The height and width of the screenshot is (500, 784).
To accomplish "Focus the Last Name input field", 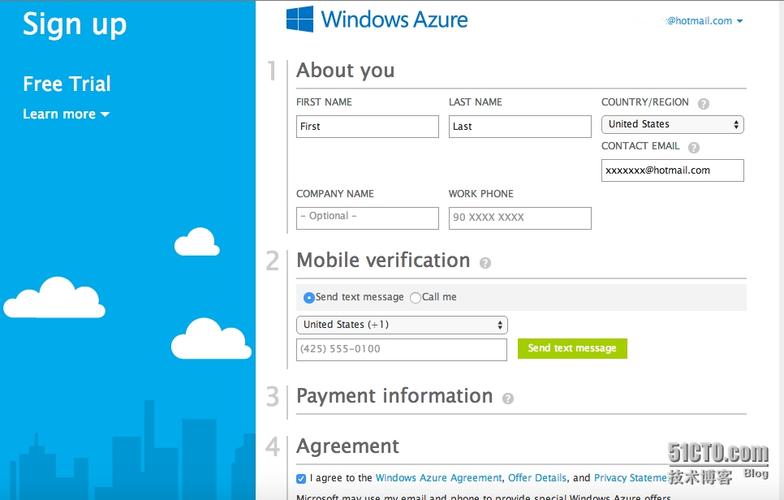I will [520, 126].
